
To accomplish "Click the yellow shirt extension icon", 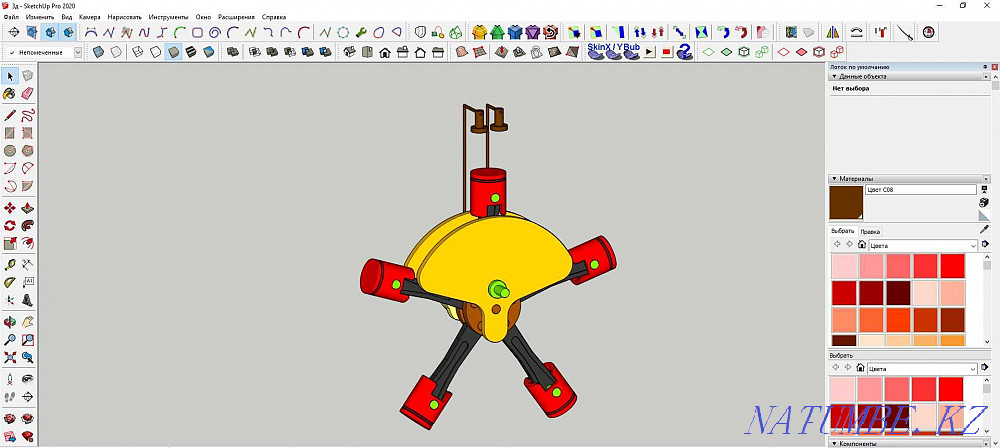I will 479,31.
